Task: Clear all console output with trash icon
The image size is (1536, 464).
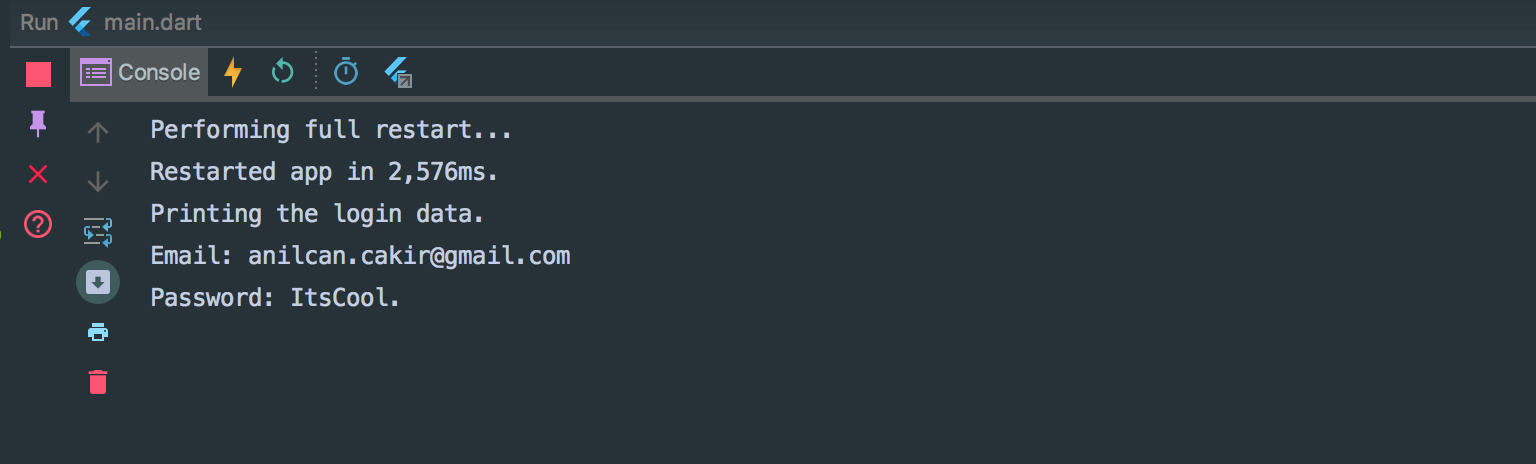Action: (98, 382)
